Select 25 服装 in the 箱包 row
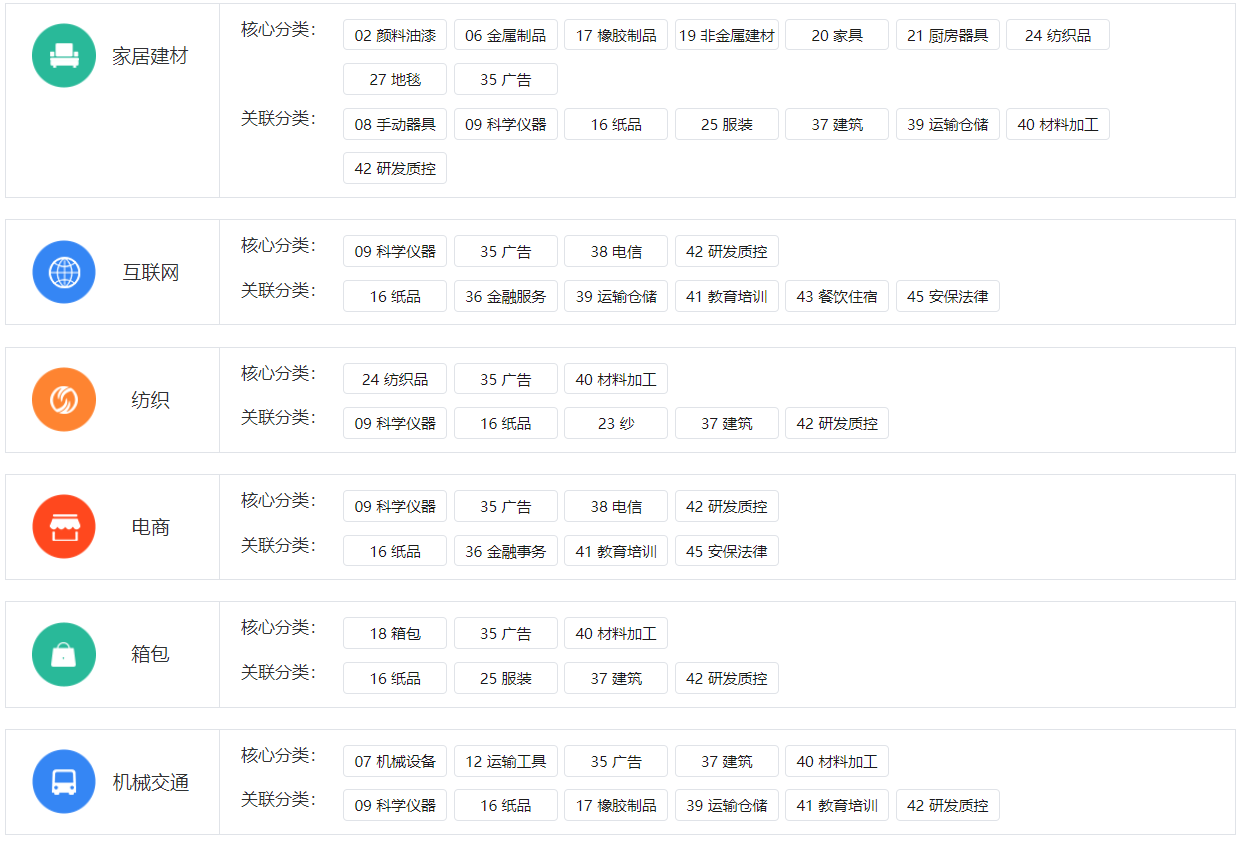The width and height of the screenshot is (1241, 841). click(506, 678)
